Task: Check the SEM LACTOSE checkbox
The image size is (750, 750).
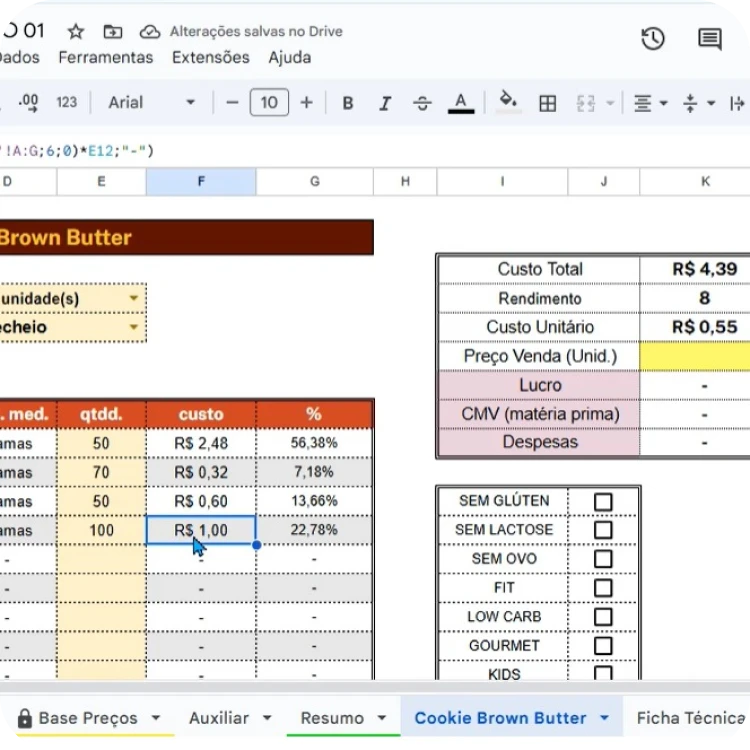Action: 603,530
